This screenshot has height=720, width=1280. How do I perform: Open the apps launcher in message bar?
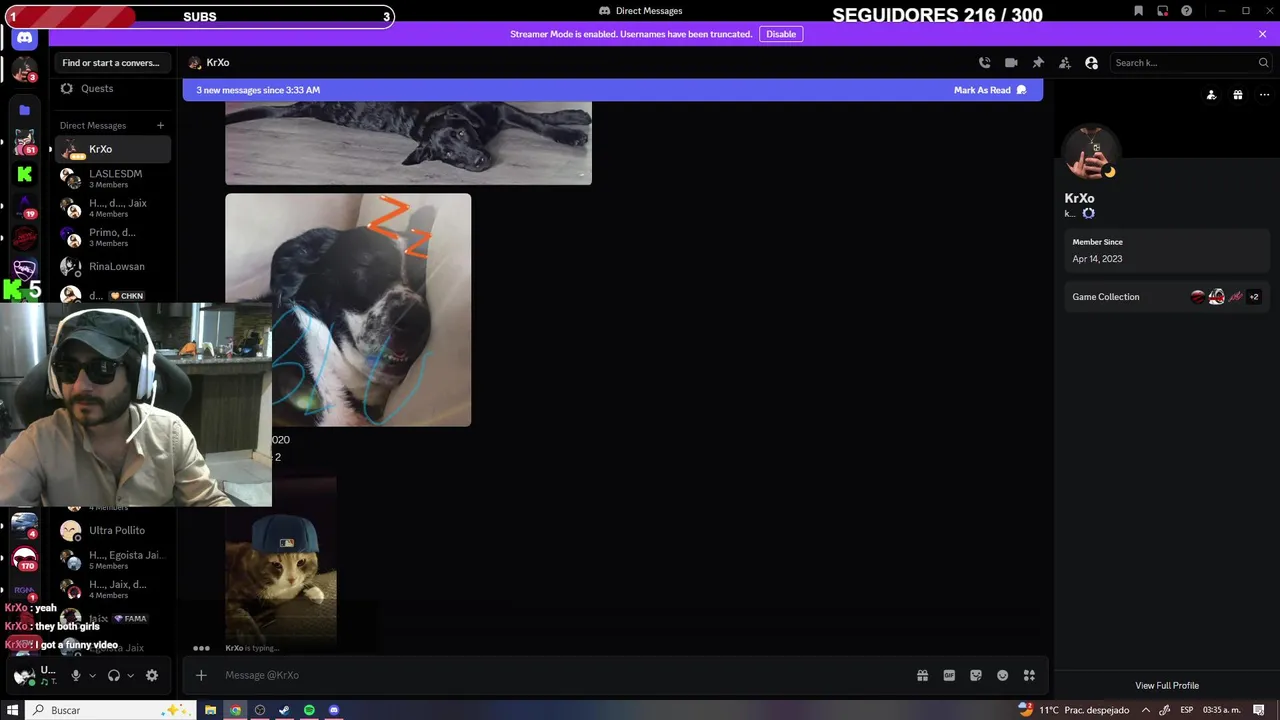click(x=1029, y=676)
